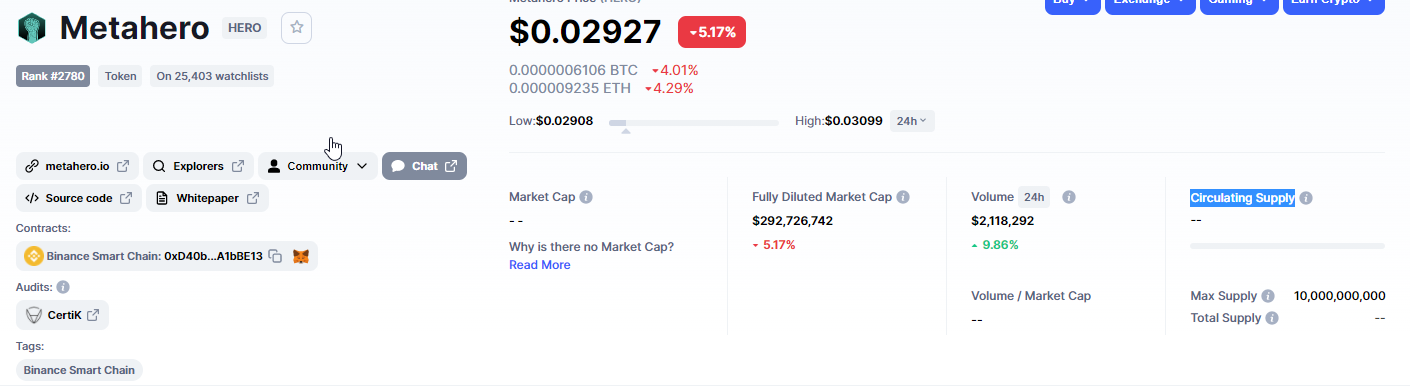The width and height of the screenshot is (1410, 387).
Task: Click the info icon next to Audits
Action: point(63,287)
